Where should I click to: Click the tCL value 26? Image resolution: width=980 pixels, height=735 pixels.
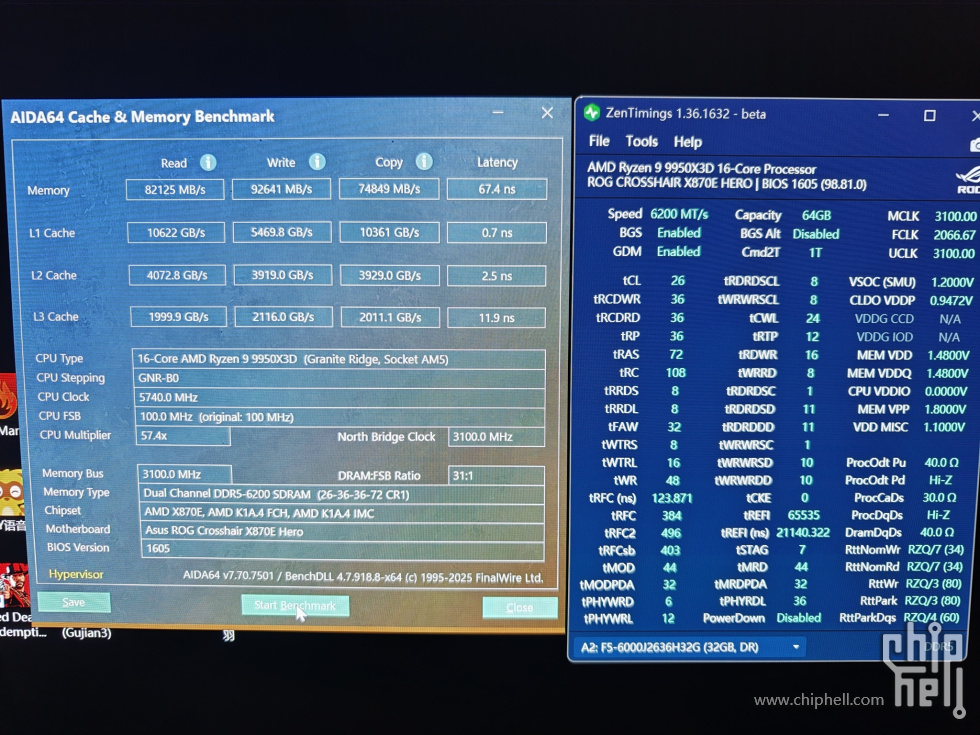pos(678,281)
